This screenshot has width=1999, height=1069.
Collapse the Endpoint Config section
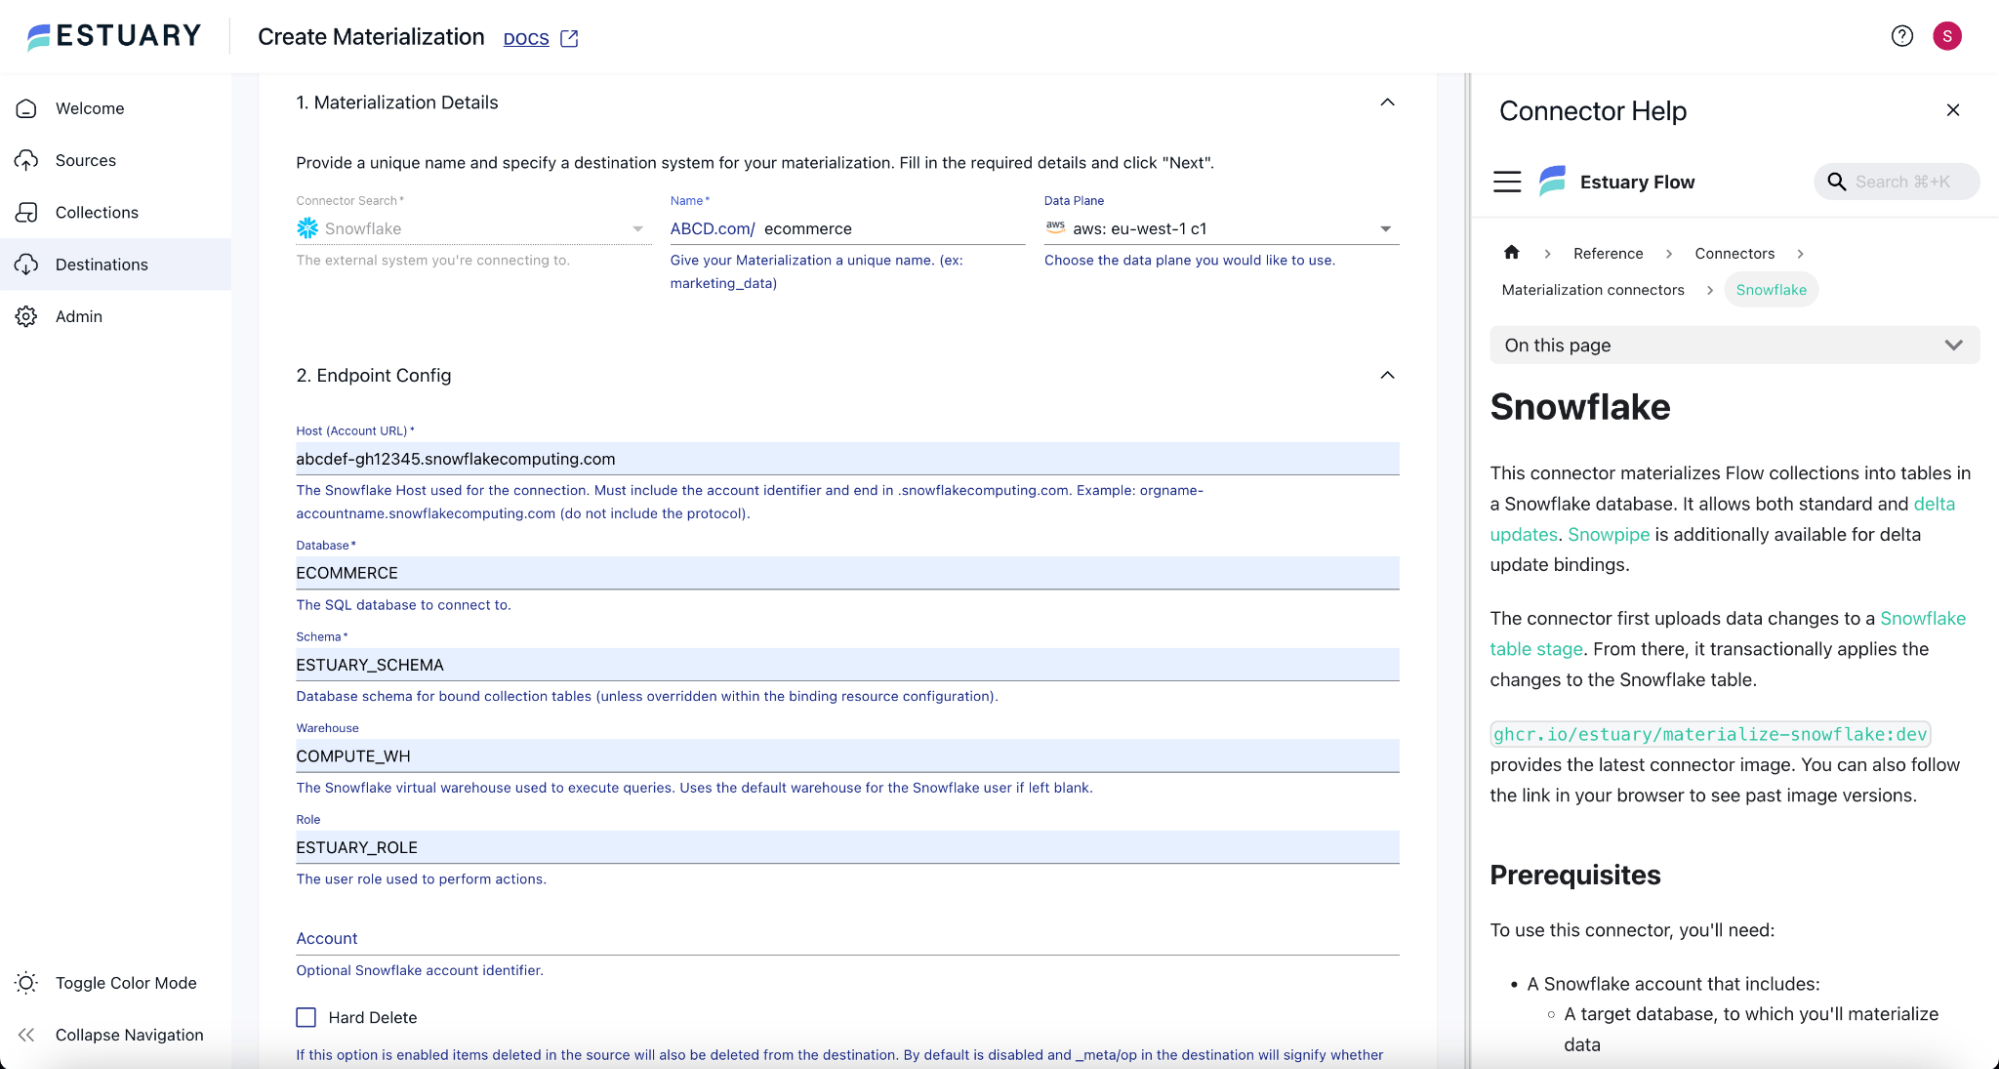[1387, 375]
